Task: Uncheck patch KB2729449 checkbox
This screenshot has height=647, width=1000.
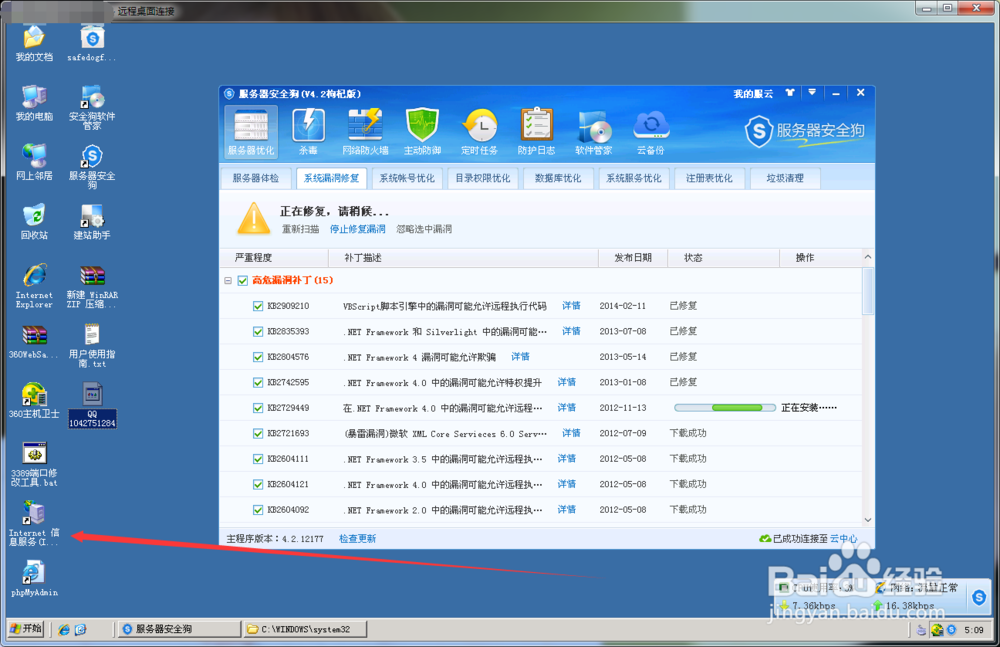Action: 258,408
